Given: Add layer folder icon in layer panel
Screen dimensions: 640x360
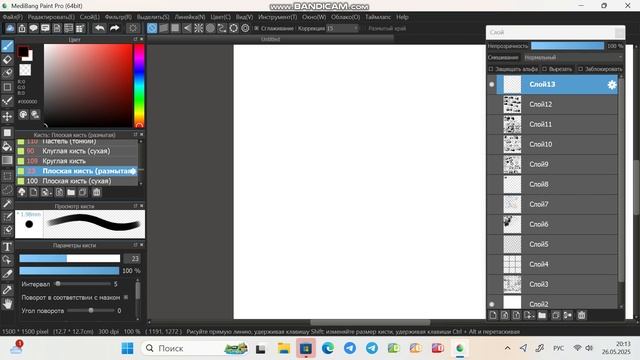Looking at the screenshot, I should click(542, 315).
